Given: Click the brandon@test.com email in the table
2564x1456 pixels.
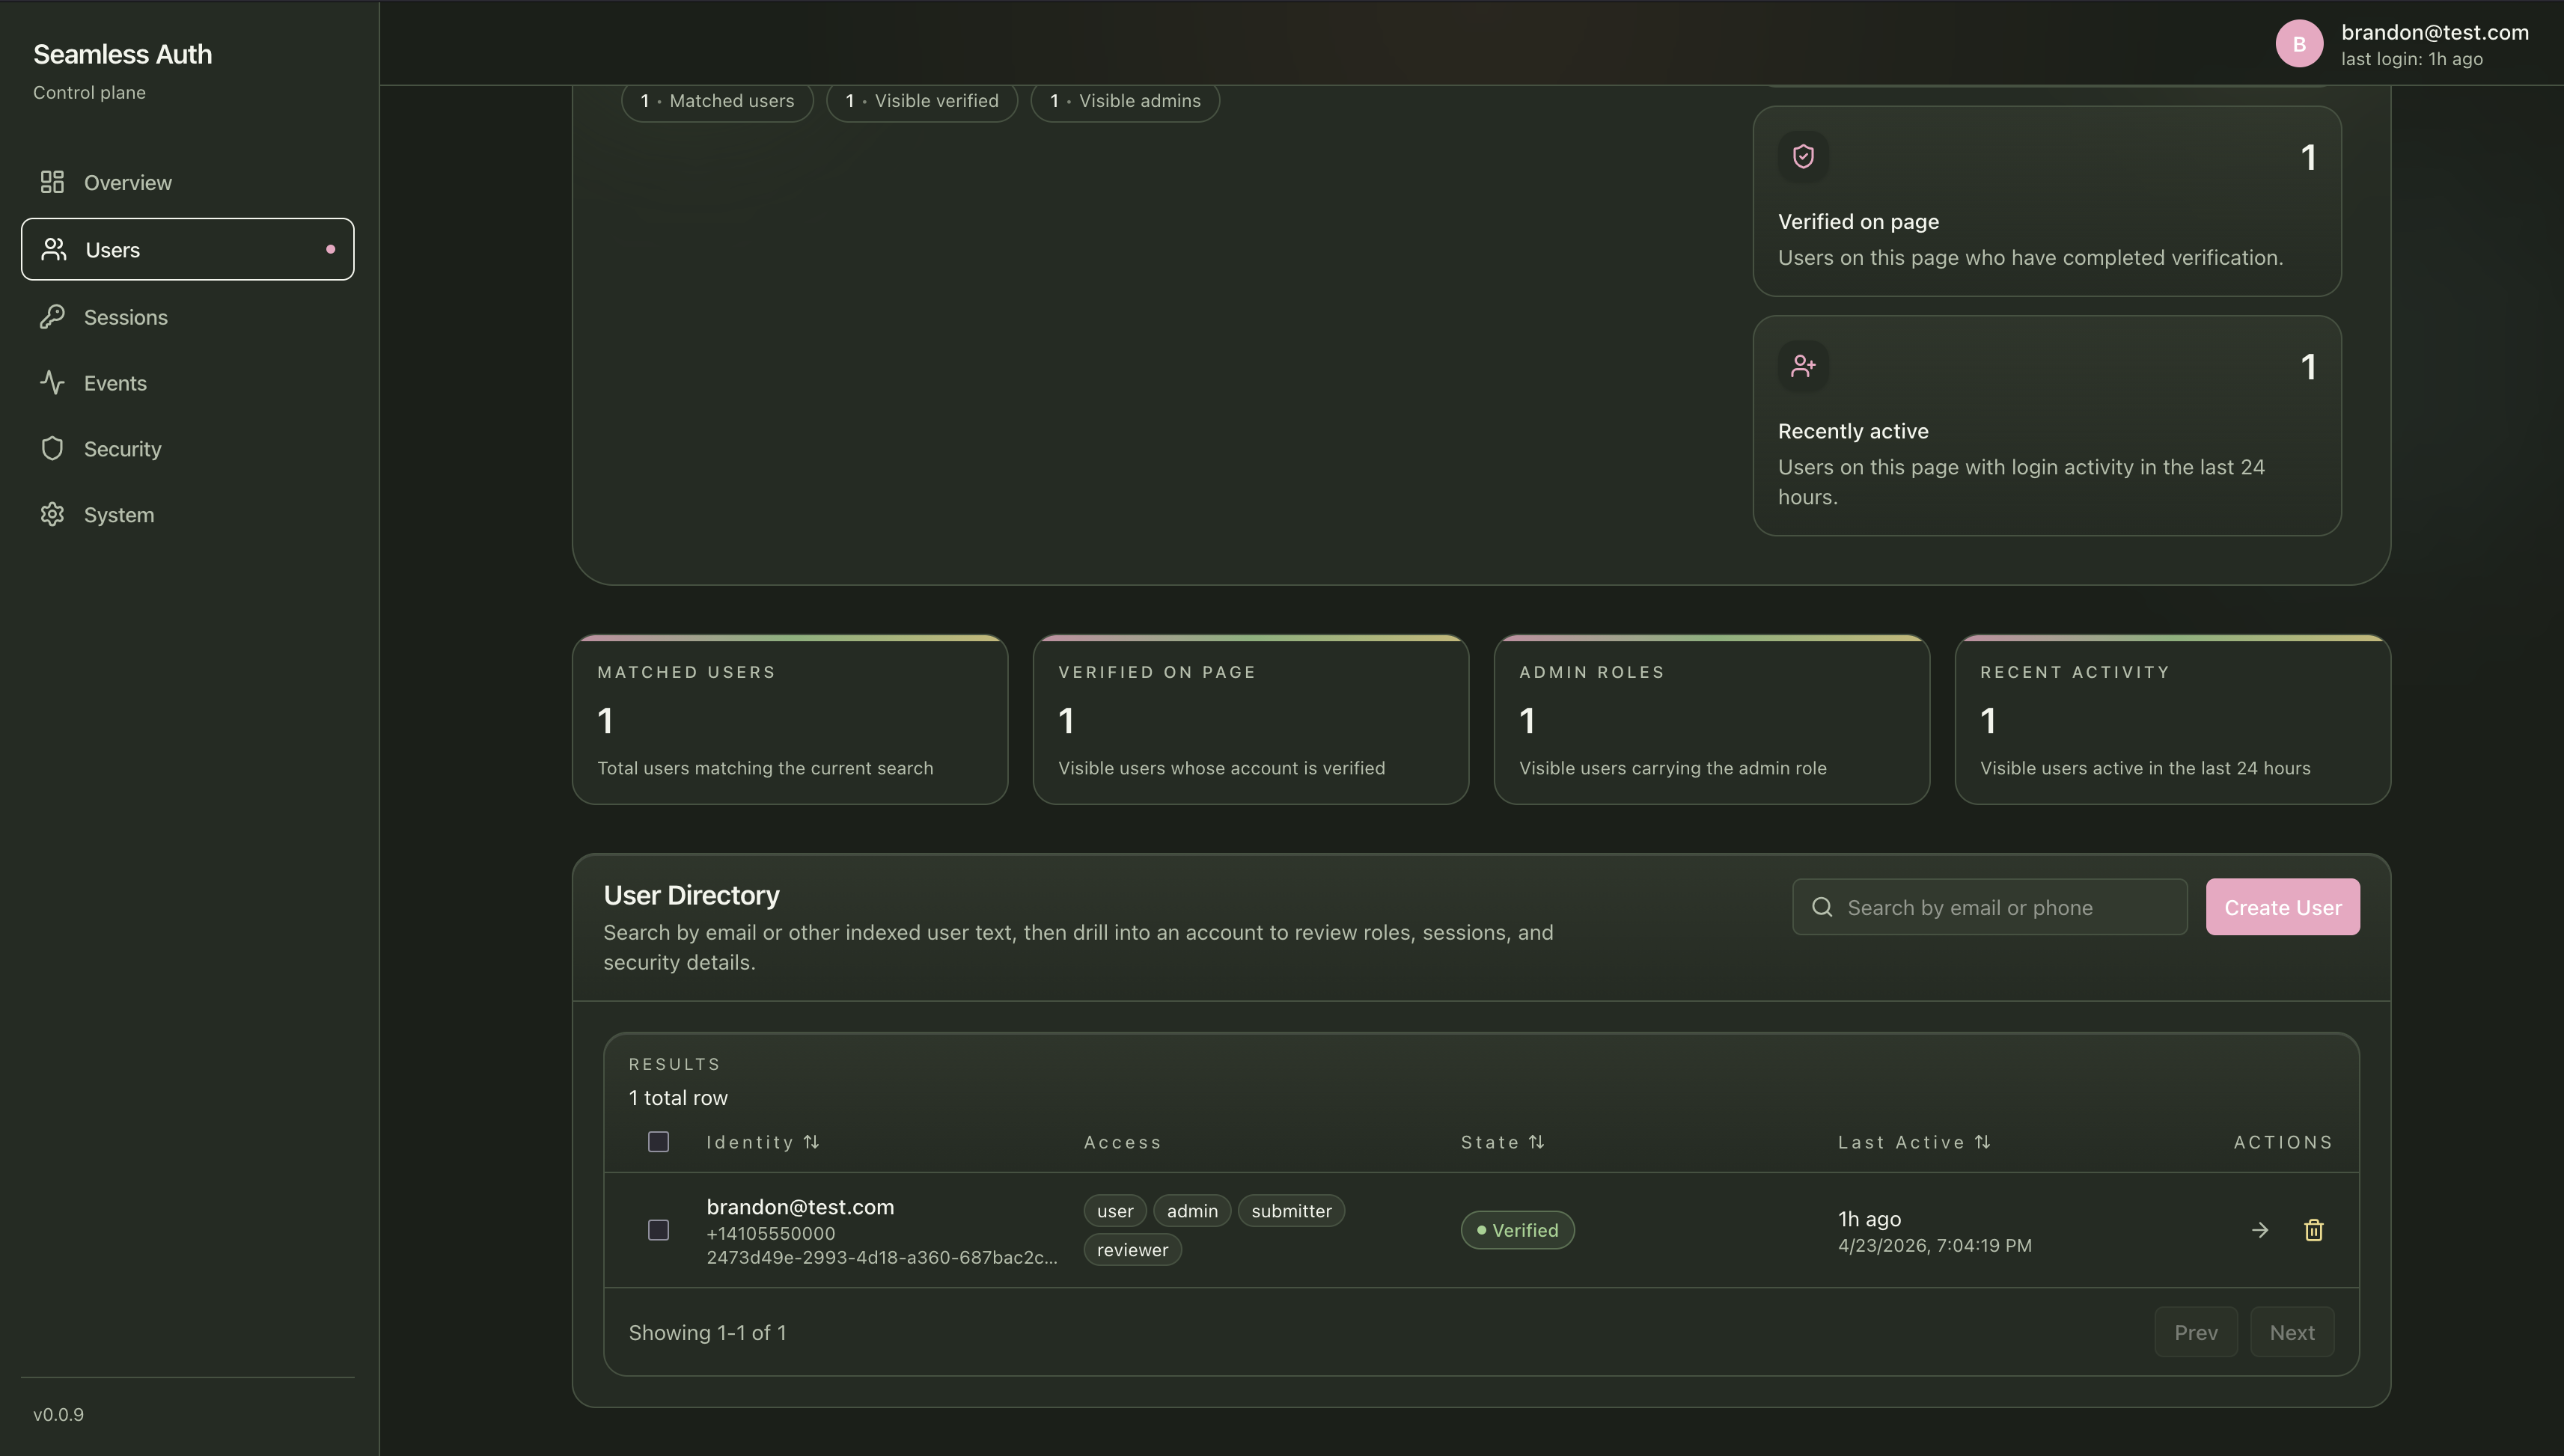Looking at the screenshot, I should [800, 1207].
